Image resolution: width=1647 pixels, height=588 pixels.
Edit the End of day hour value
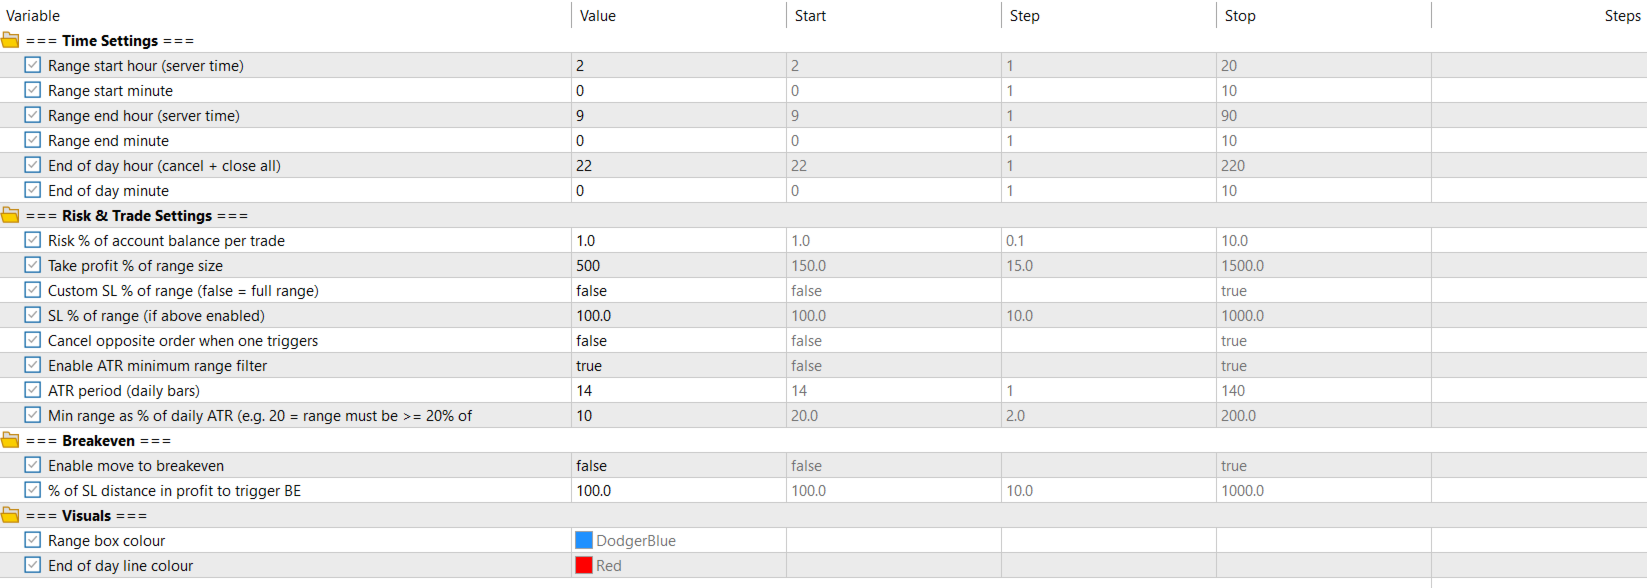click(x=677, y=166)
